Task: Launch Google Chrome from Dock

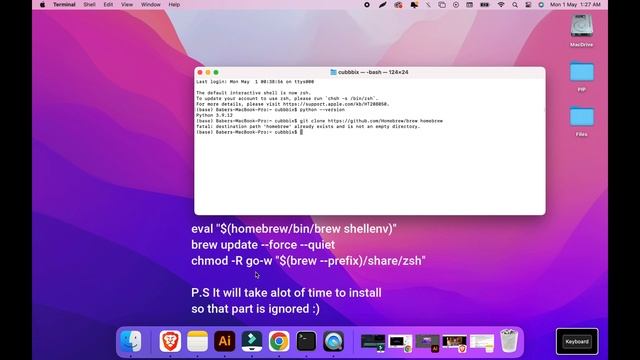Action: click(x=279, y=341)
